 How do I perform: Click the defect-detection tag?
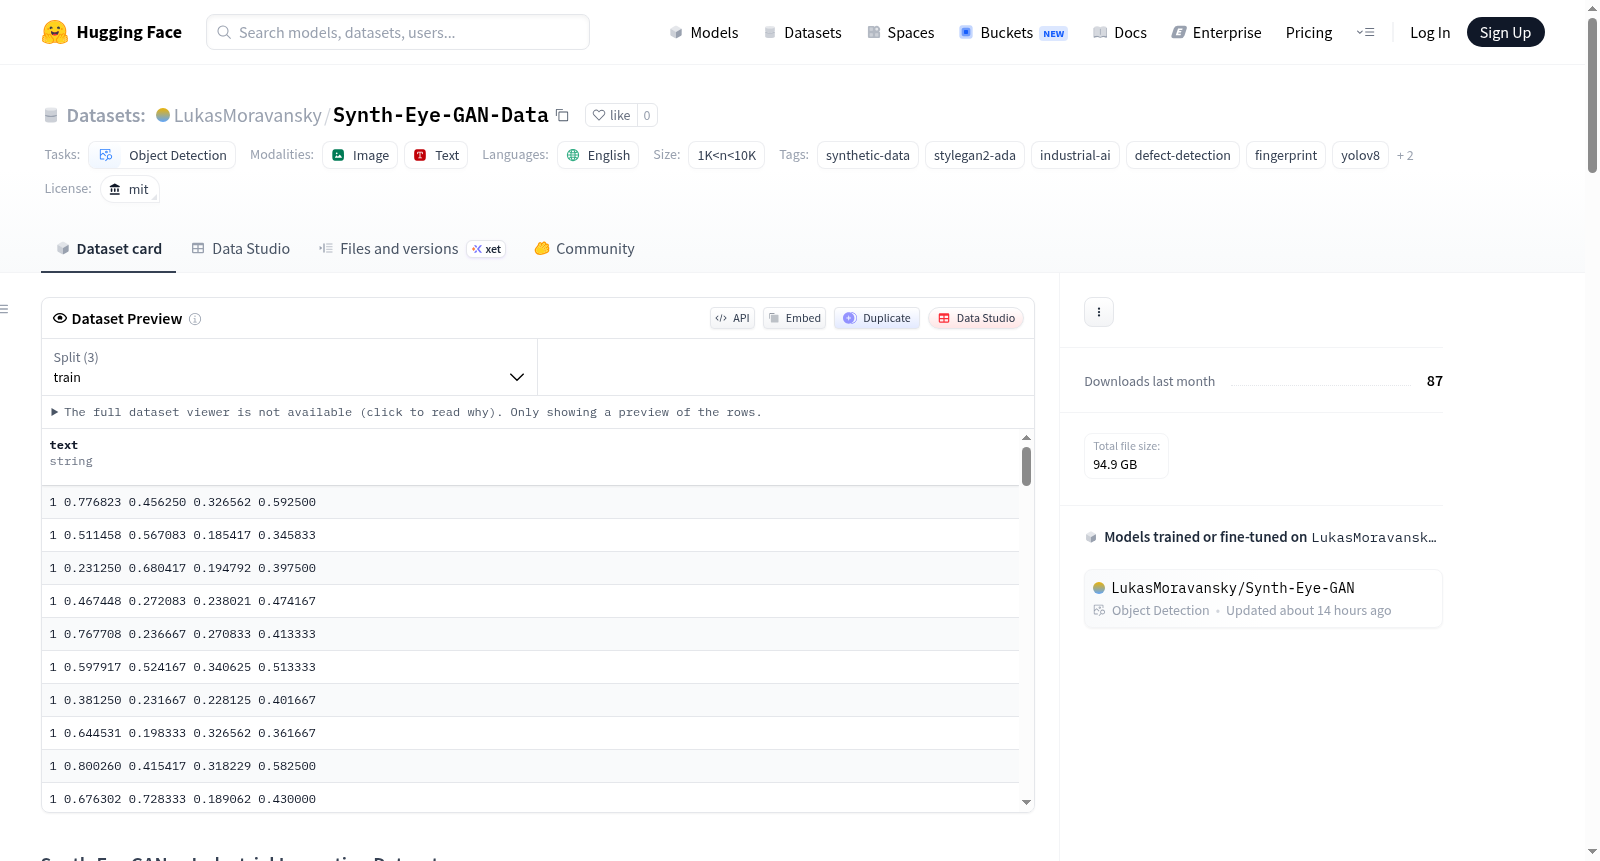(x=1182, y=155)
